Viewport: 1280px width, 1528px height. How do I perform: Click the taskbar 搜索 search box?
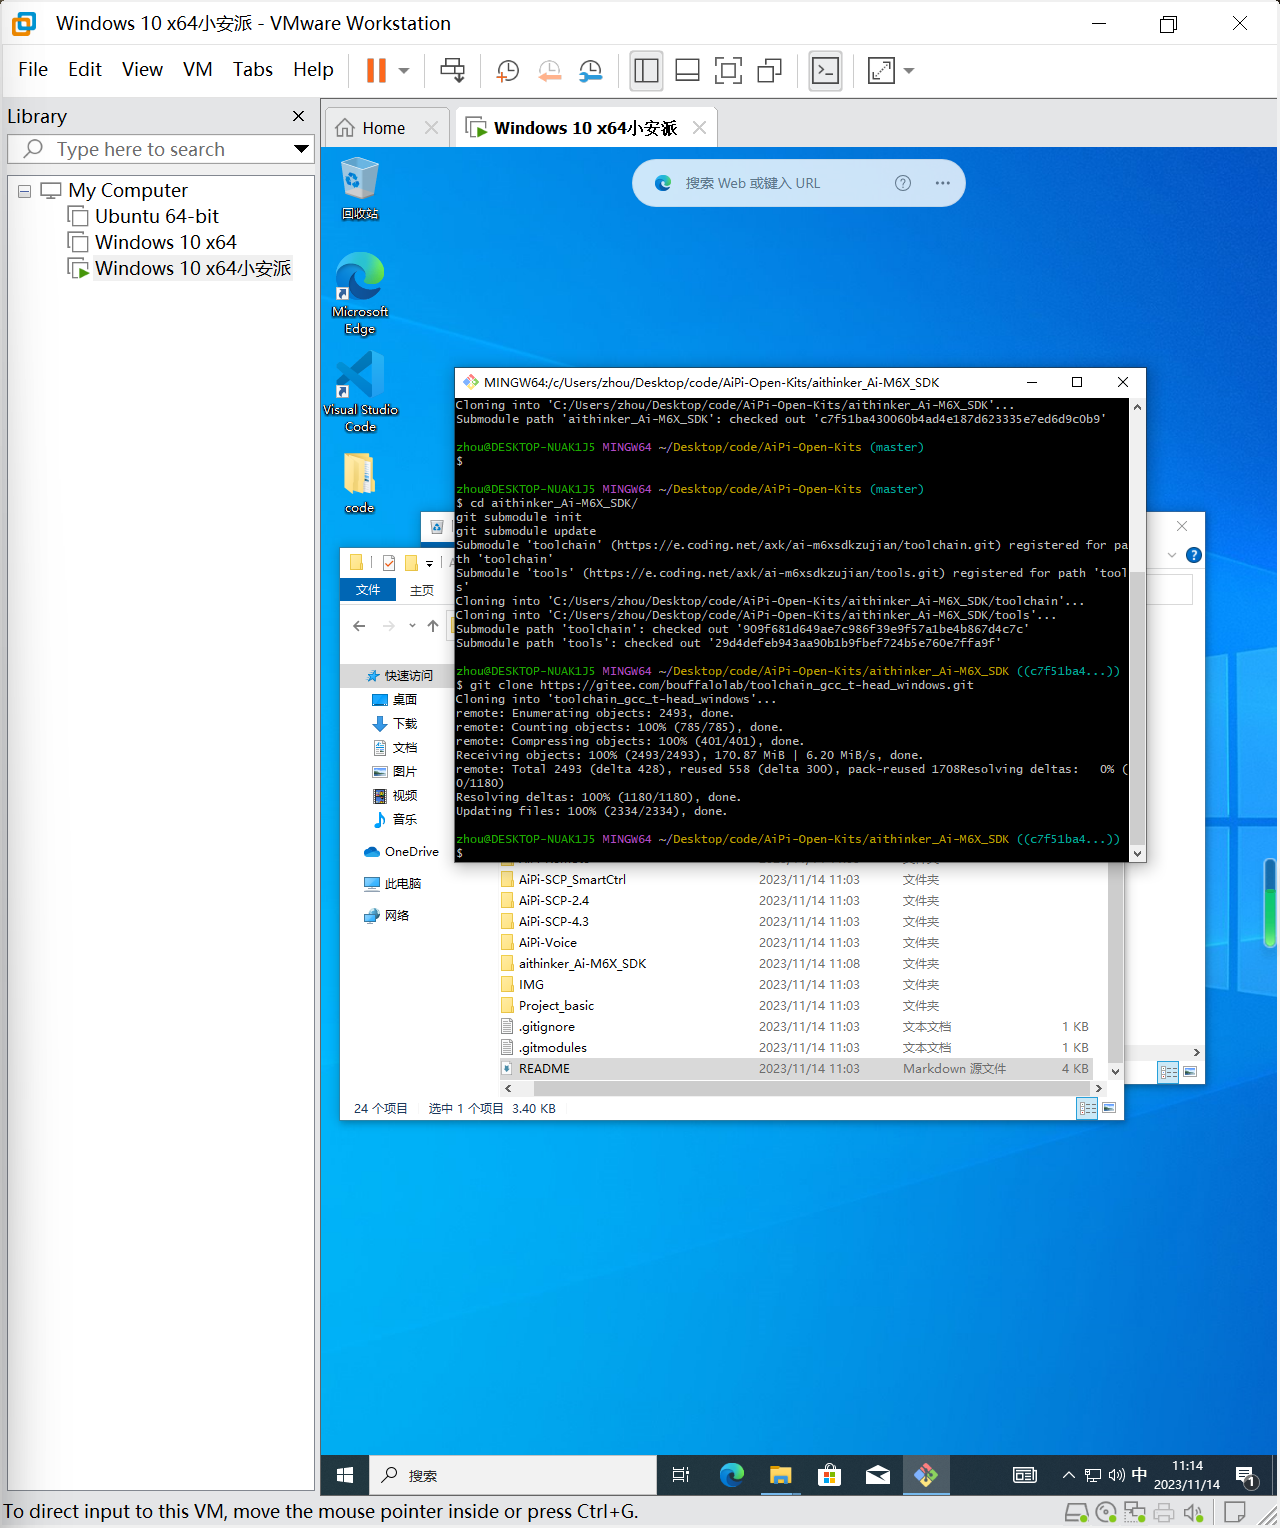point(513,1475)
